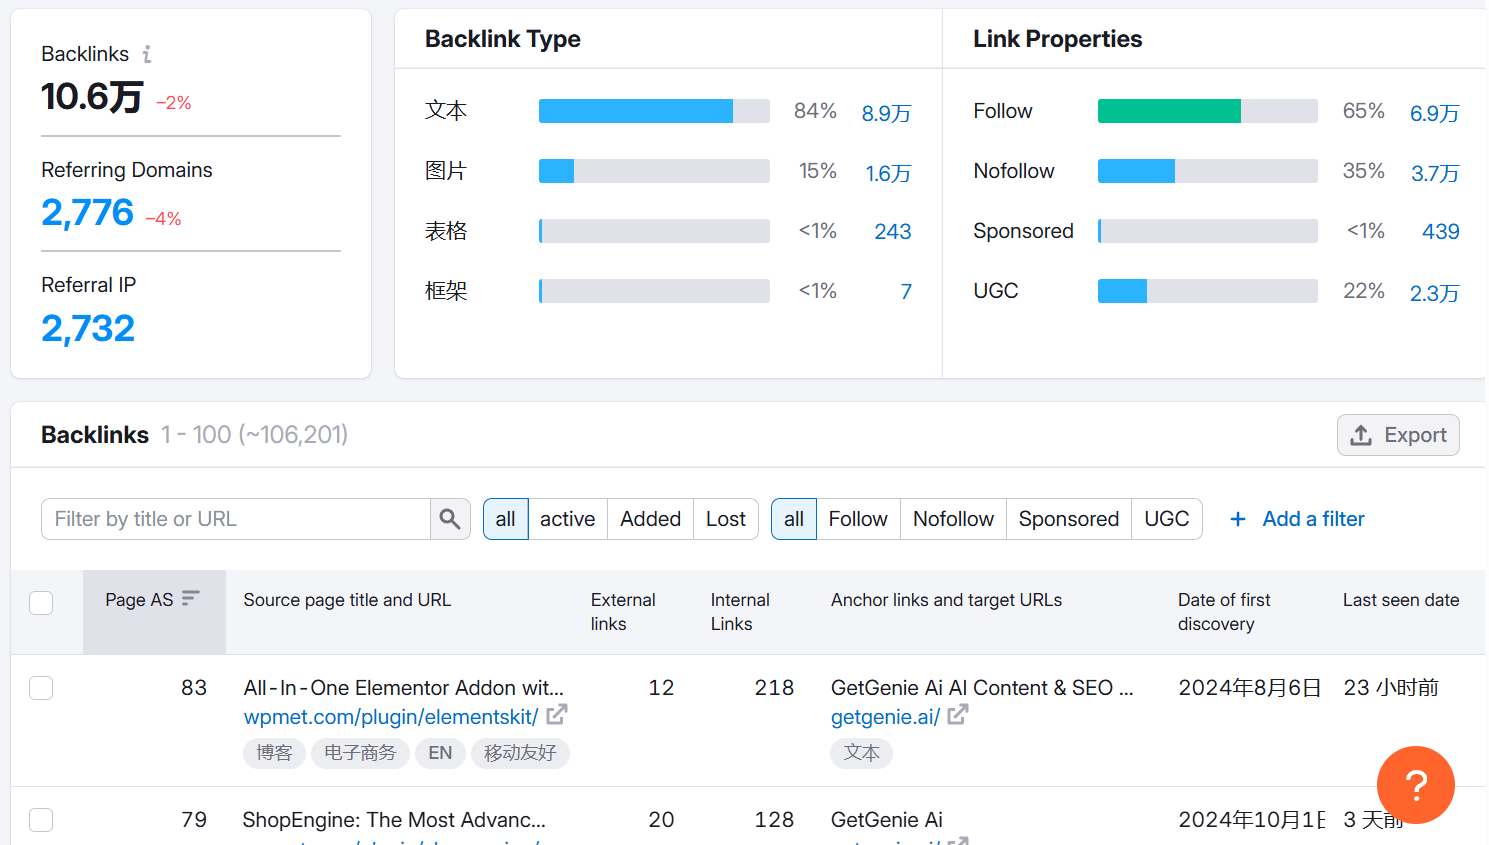
Task: Click 'ShopEngine: The Most Advanc...' title
Action: tap(394, 820)
